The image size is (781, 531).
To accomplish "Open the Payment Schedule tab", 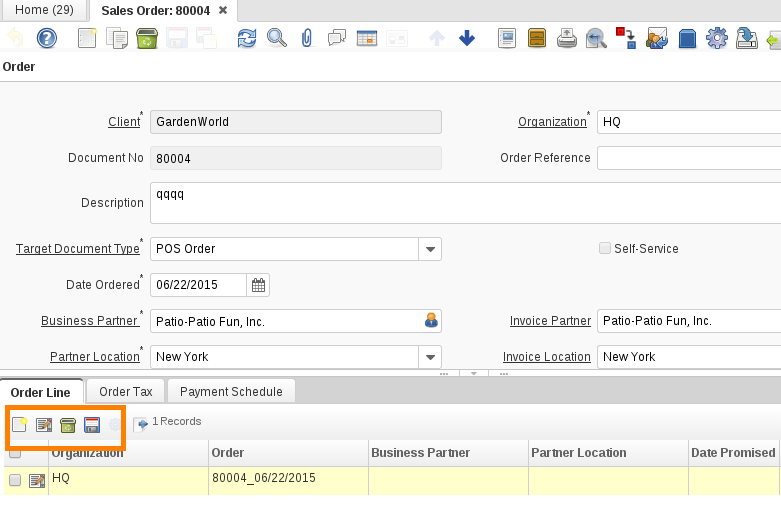I will tap(231, 392).
